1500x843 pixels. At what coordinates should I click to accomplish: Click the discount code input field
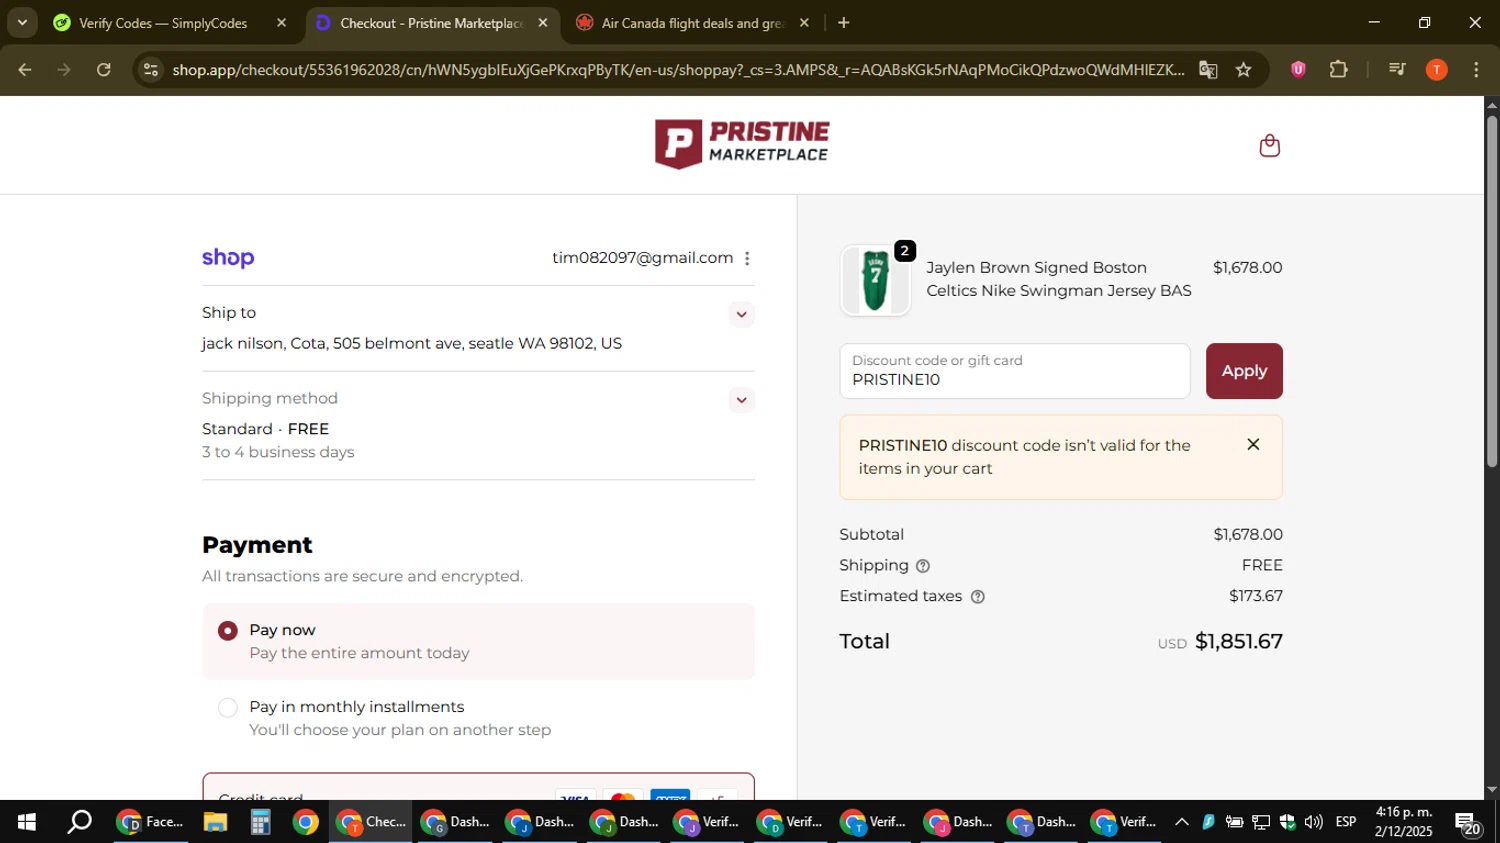(x=1015, y=371)
